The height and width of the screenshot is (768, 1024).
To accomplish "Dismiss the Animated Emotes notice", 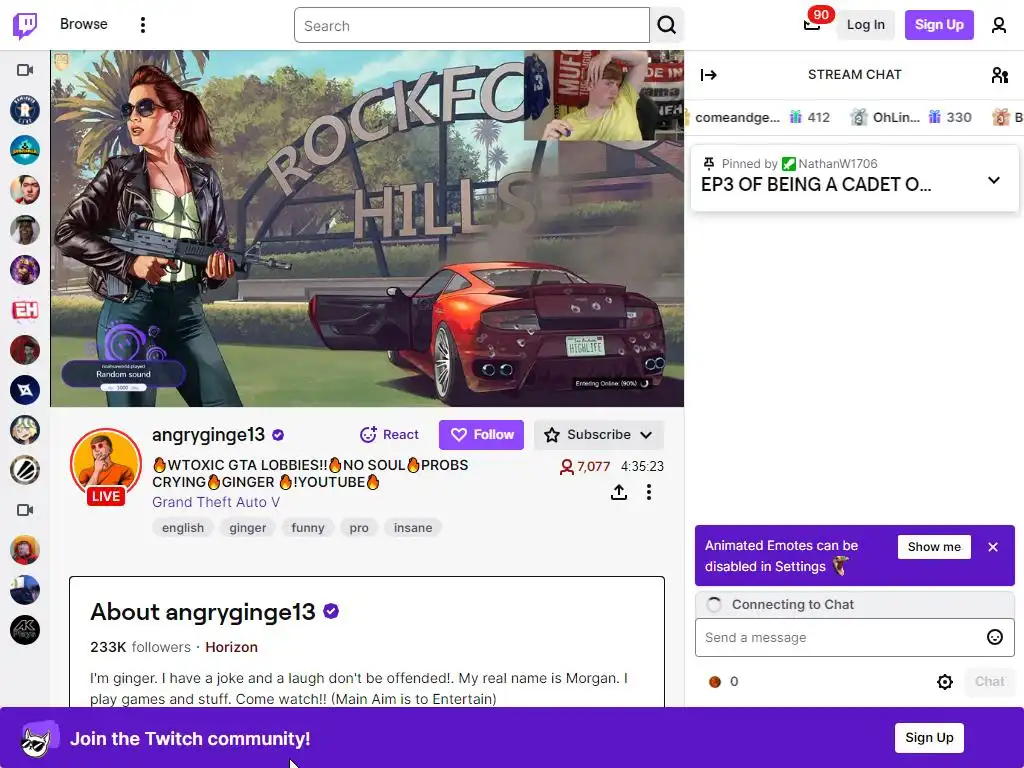I will [x=993, y=547].
